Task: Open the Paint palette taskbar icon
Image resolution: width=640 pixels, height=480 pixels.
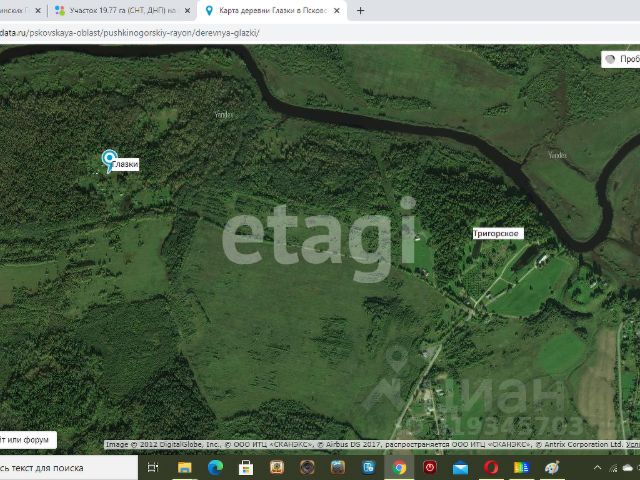Action: coord(552,468)
